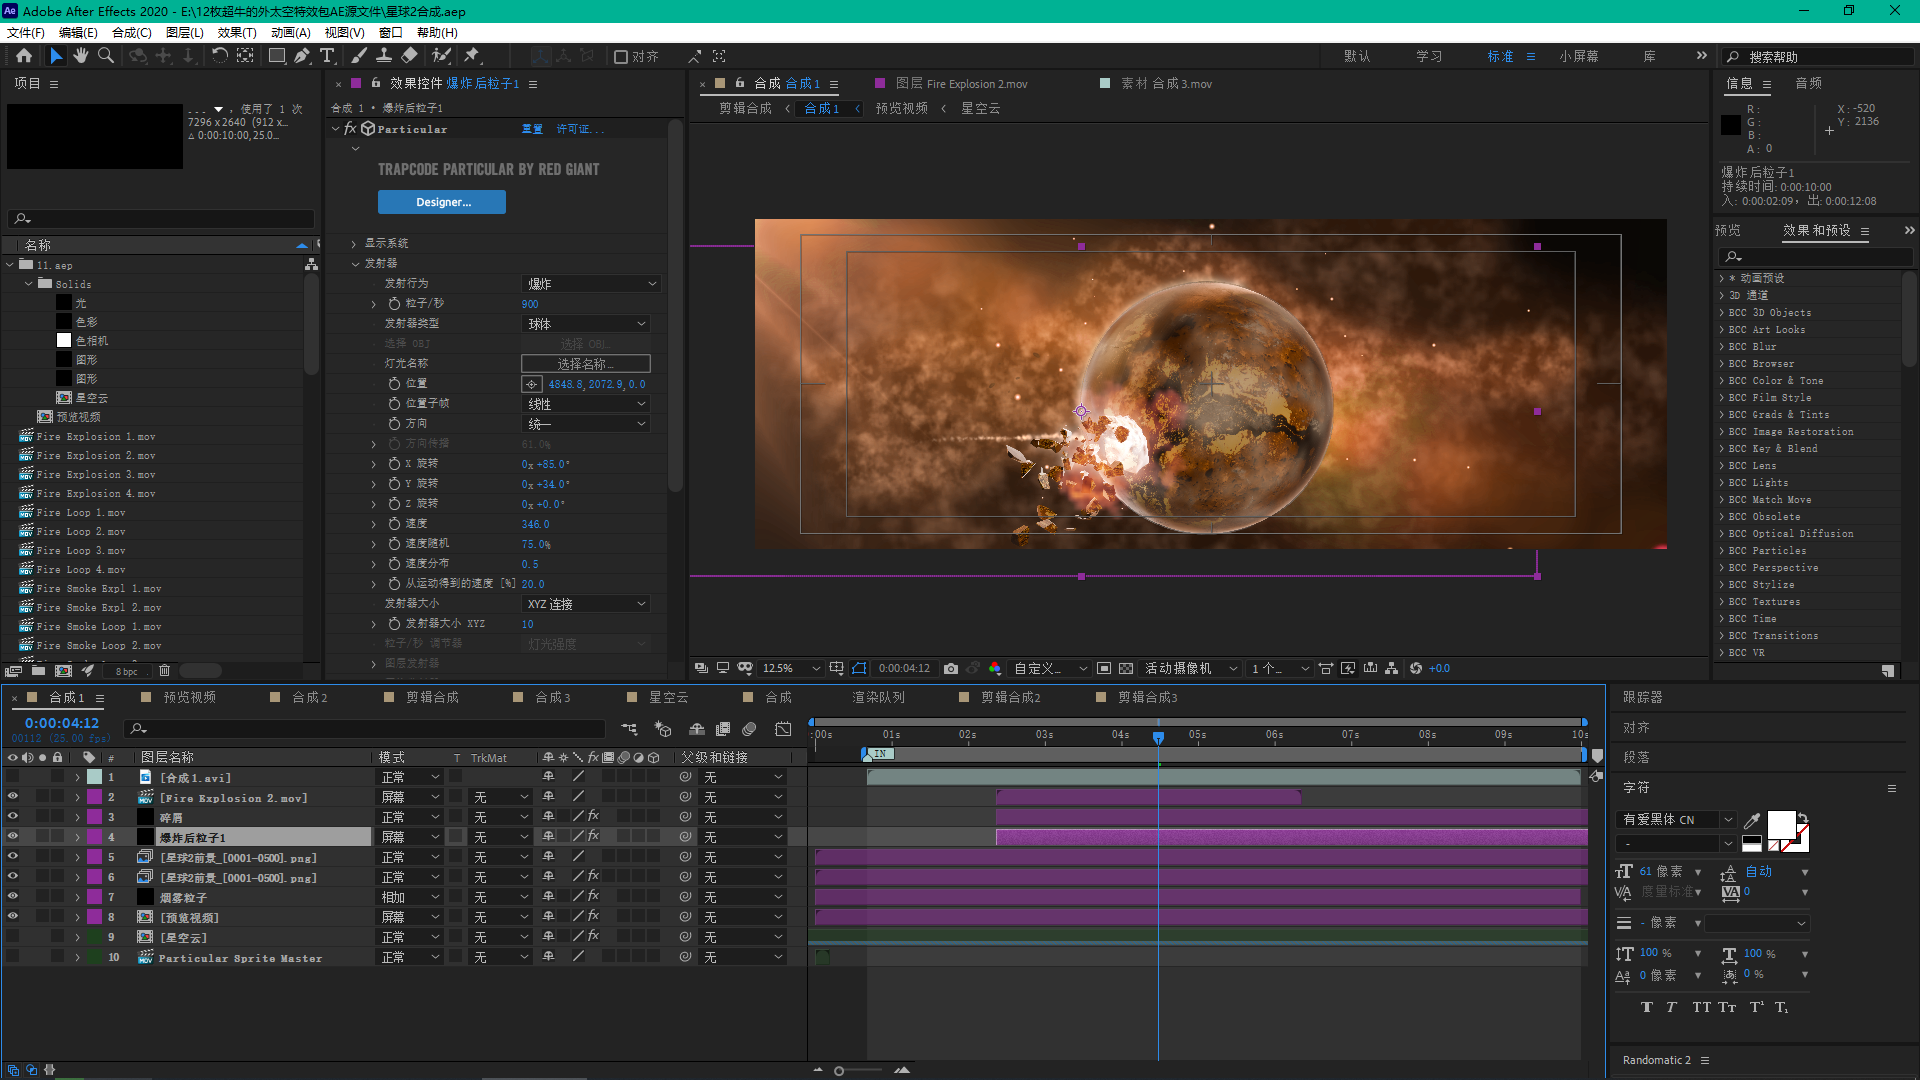Image resolution: width=1920 pixels, height=1080 pixels.
Task: Open the 文件(F) menu
Action: pos(26,32)
